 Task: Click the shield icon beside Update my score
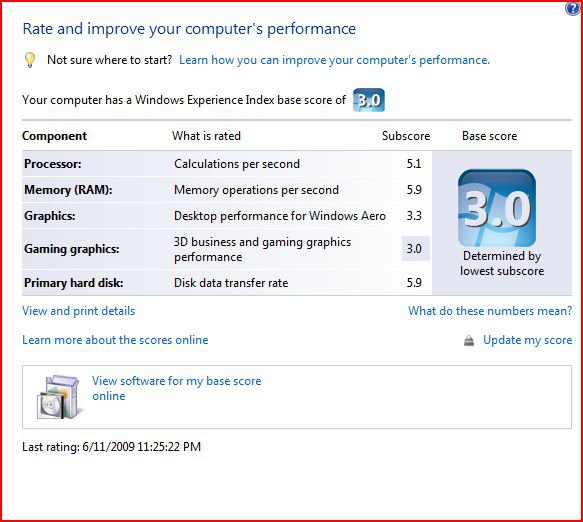pyautogui.click(x=469, y=340)
